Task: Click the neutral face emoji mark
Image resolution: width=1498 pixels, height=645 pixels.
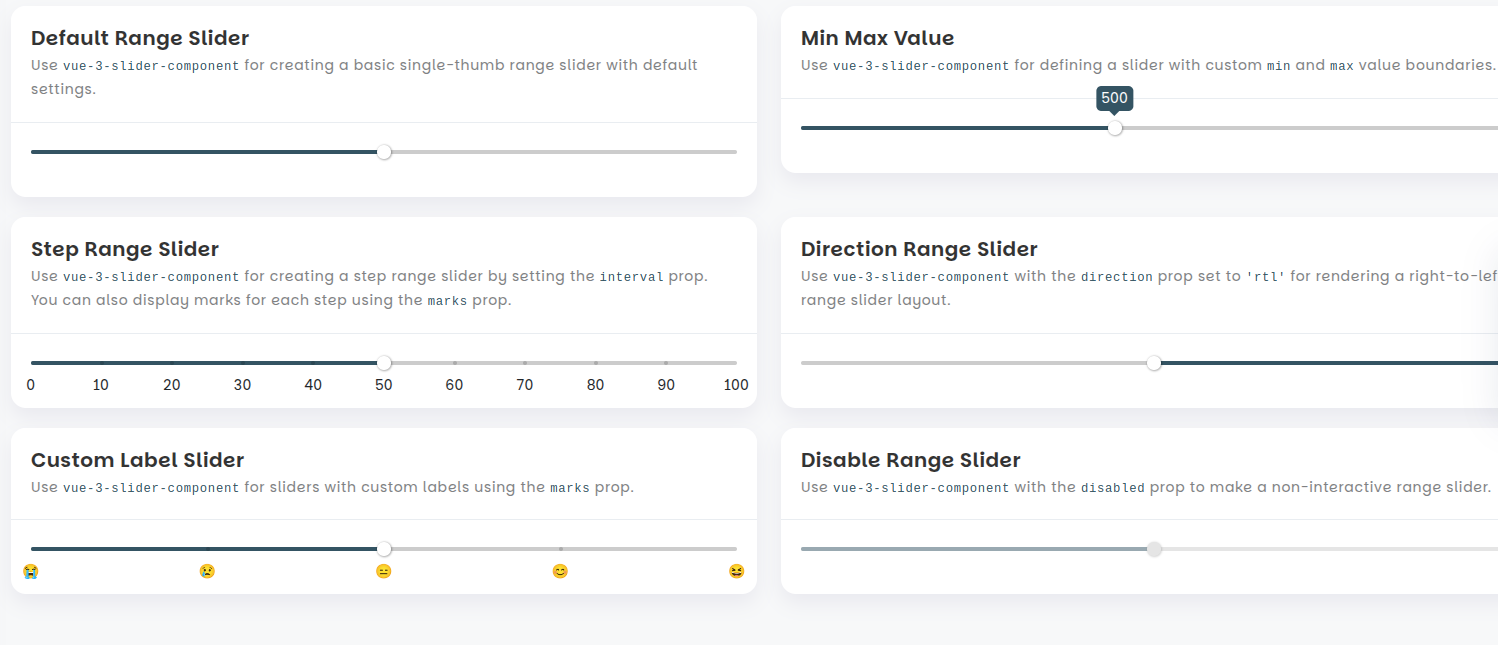Action: [x=384, y=571]
